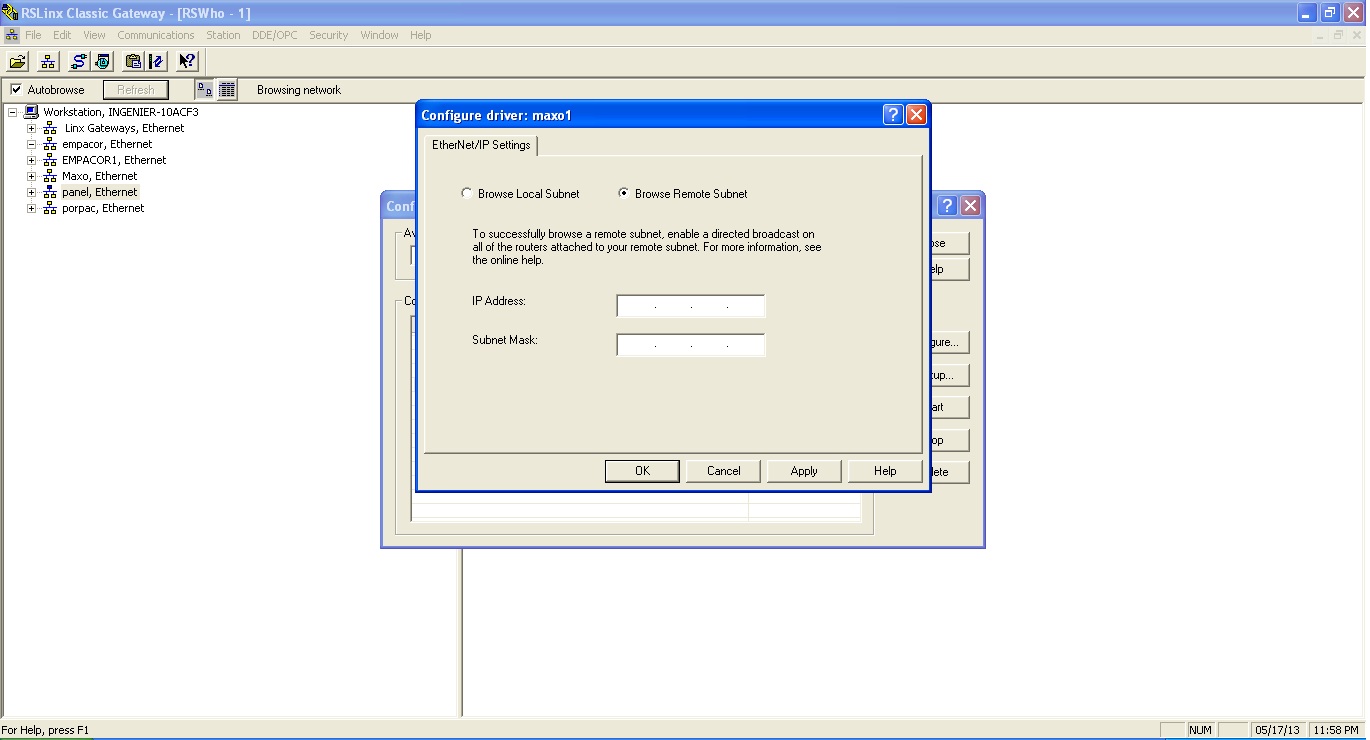The image size is (1370, 740).
Task: Click the What's This help cursor icon
Action: tap(187, 62)
